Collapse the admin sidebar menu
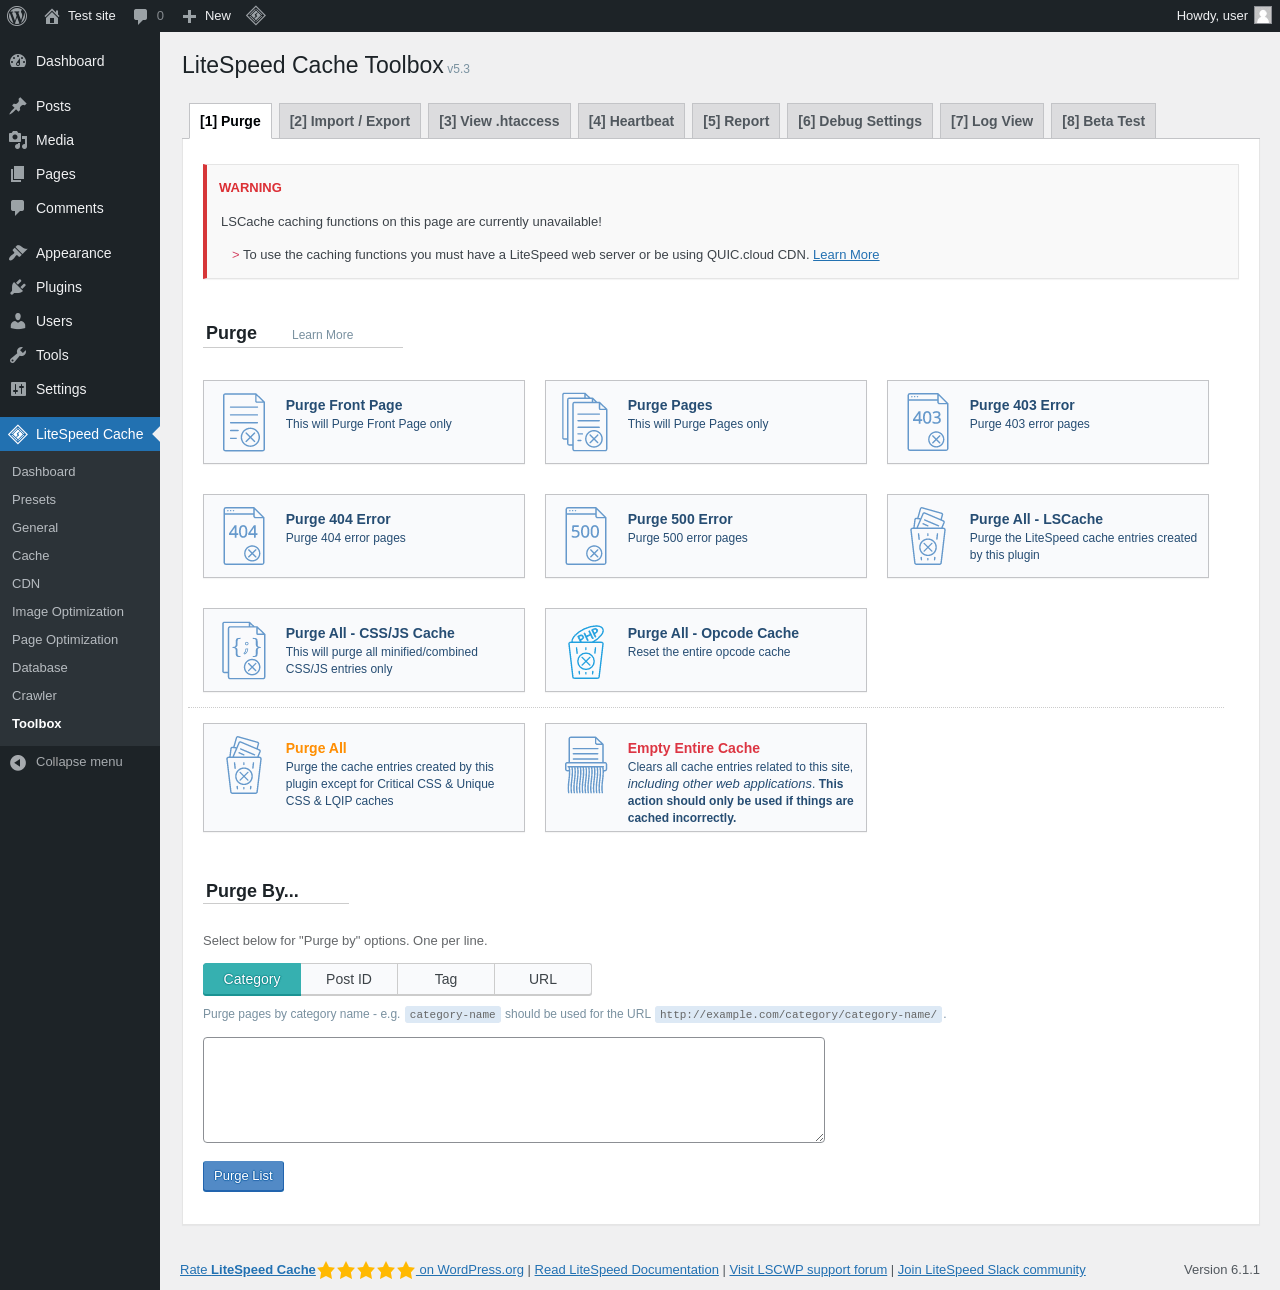Screen dimensions: 1280x1290 pyautogui.click(x=79, y=762)
